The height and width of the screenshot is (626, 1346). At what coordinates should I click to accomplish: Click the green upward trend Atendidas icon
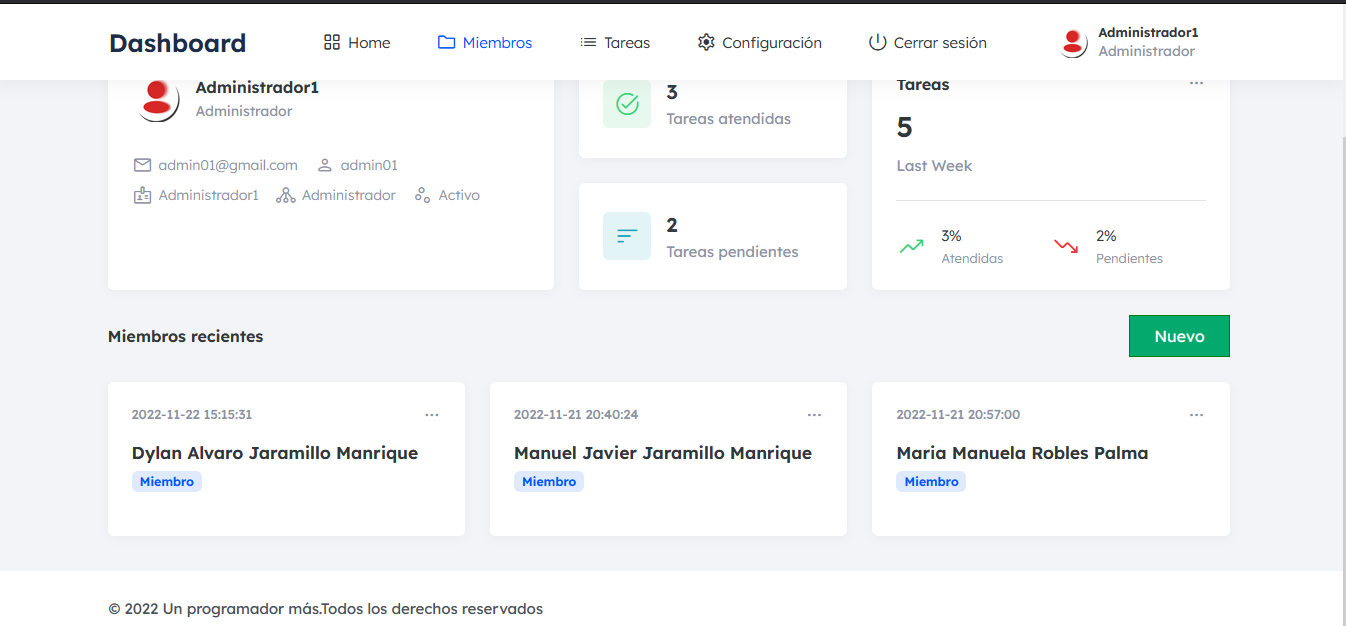pyautogui.click(x=912, y=246)
